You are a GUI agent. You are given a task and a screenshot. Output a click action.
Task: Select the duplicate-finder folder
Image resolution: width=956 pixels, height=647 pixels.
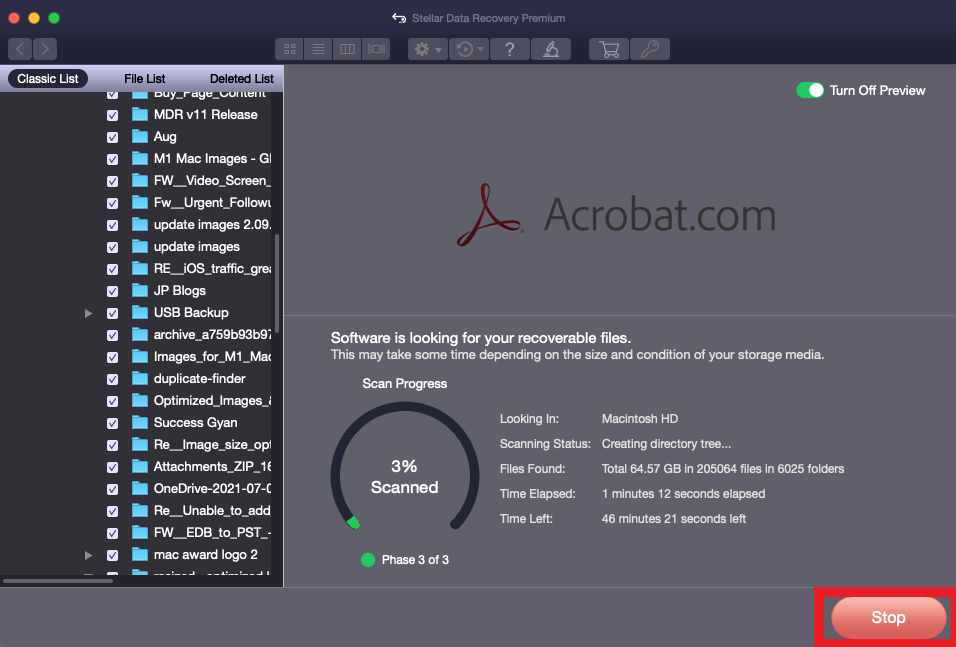point(199,378)
